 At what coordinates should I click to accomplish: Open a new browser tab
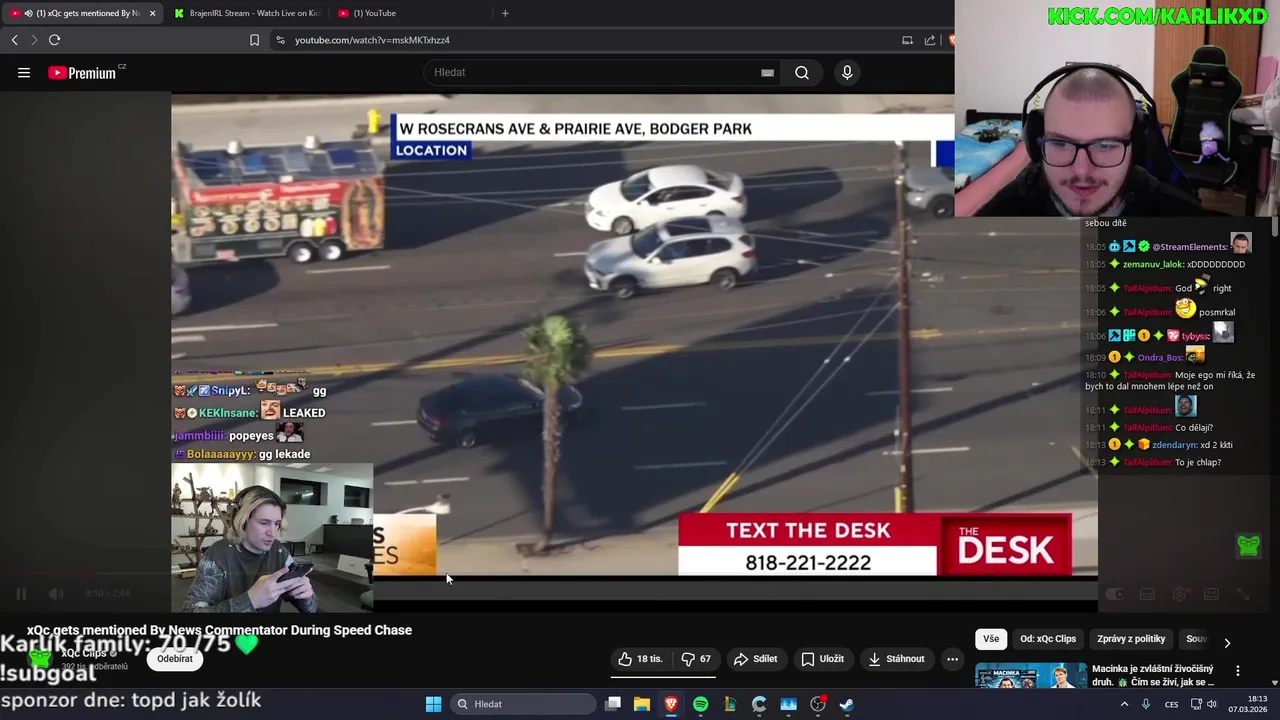(505, 13)
